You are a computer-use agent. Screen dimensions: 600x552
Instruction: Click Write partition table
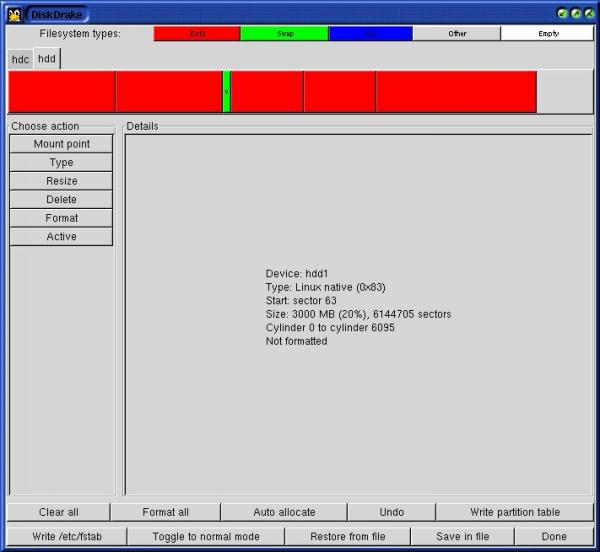click(x=515, y=512)
